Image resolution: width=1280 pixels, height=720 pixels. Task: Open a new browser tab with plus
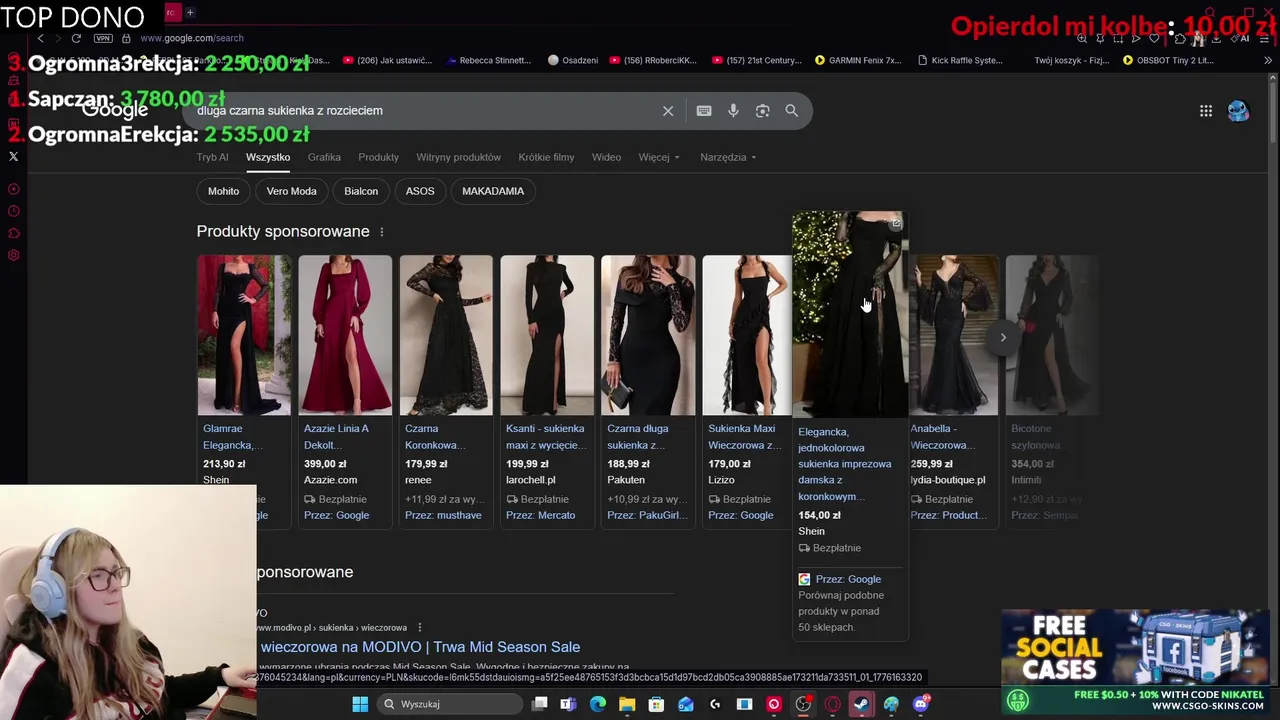pos(190,12)
